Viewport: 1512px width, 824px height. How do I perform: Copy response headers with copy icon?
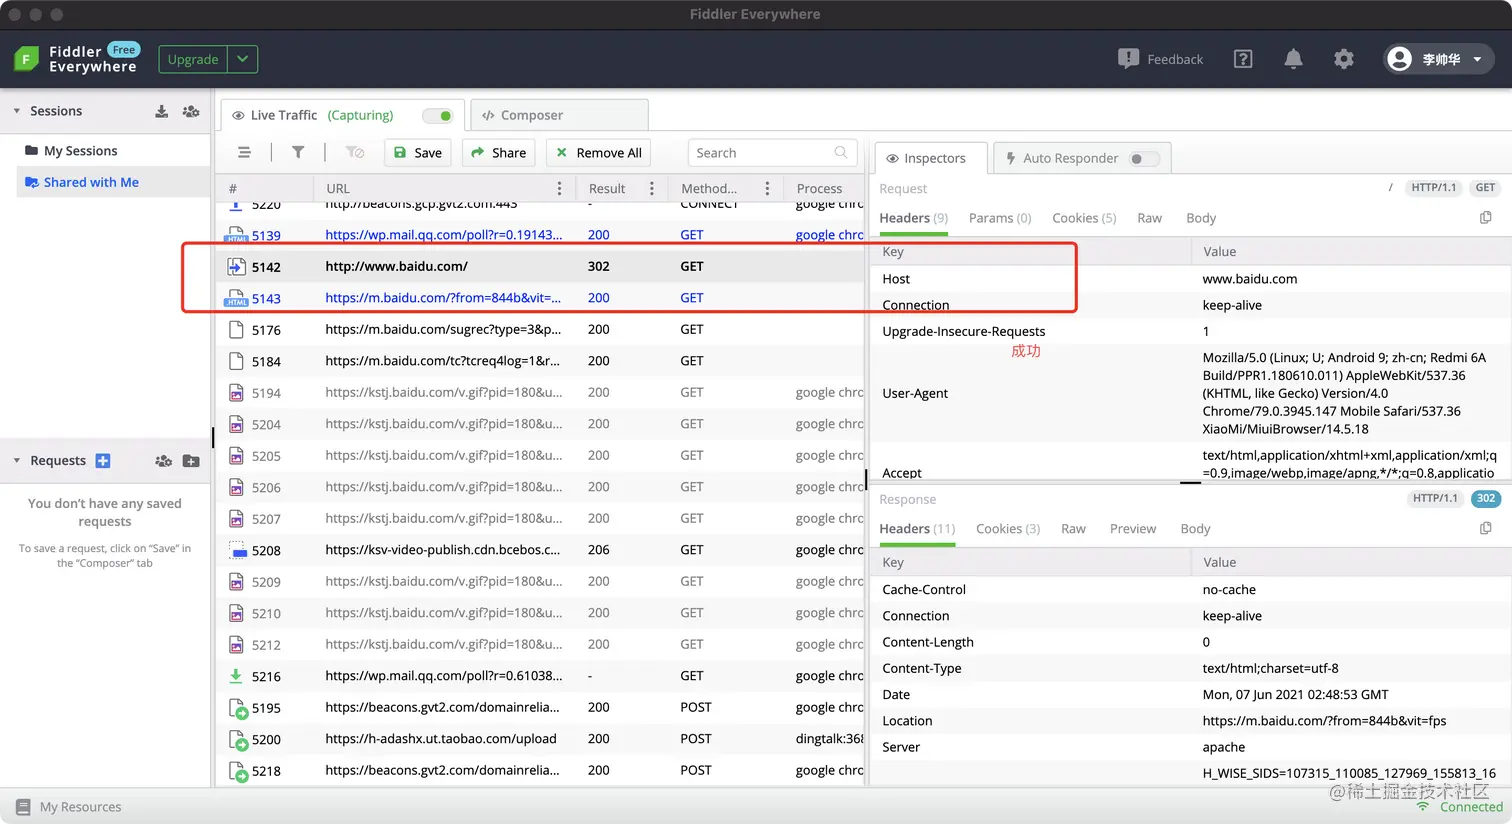pyautogui.click(x=1486, y=528)
